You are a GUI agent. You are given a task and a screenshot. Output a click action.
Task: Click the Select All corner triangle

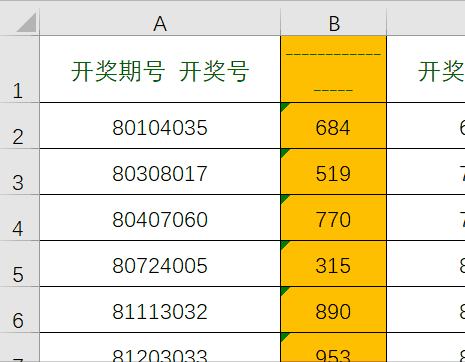(x=27, y=23)
